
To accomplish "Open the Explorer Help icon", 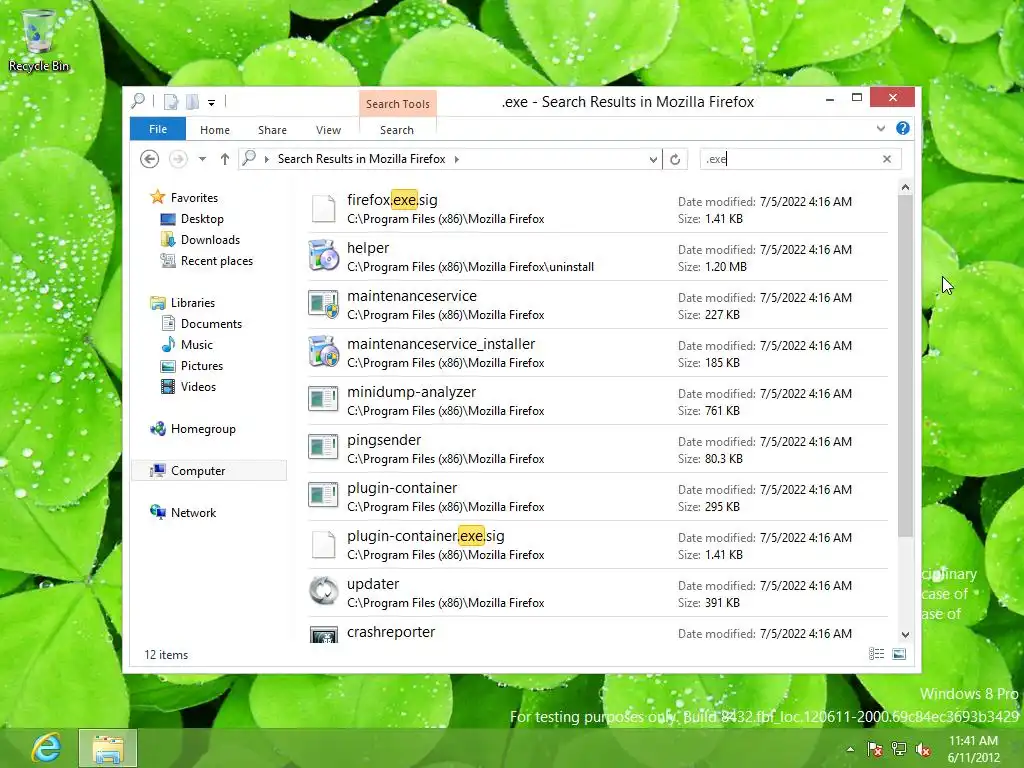I will (x=903, y=128).
